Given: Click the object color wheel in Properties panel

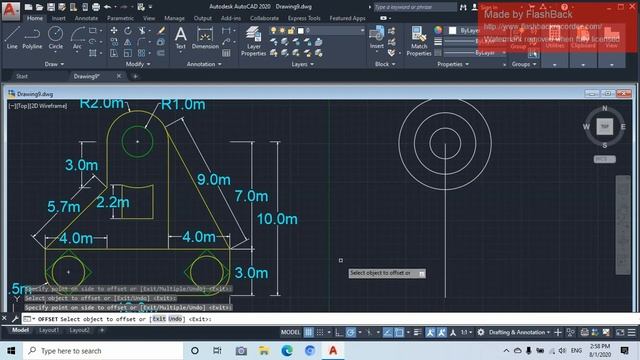Looking at the screenshot, I should tap(438, 30).
